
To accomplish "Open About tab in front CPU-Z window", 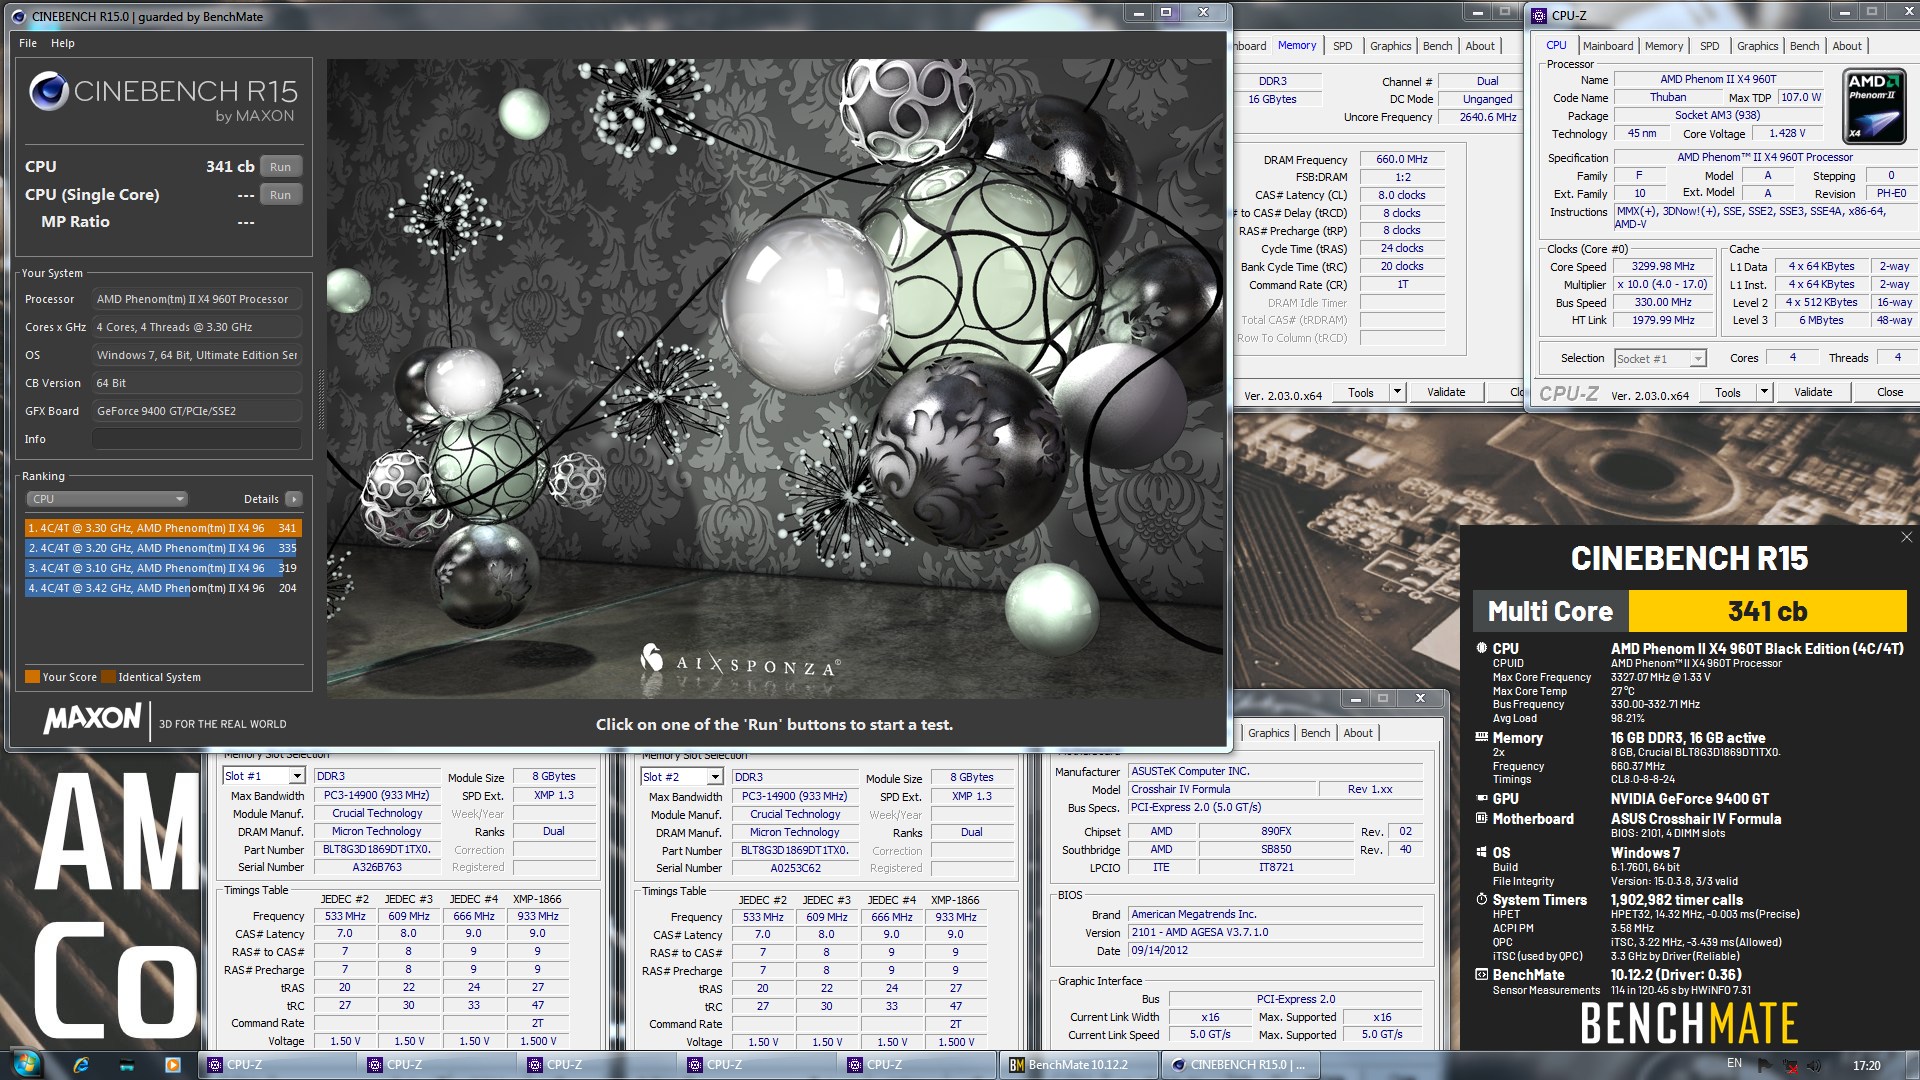I will coord(1847,46).
